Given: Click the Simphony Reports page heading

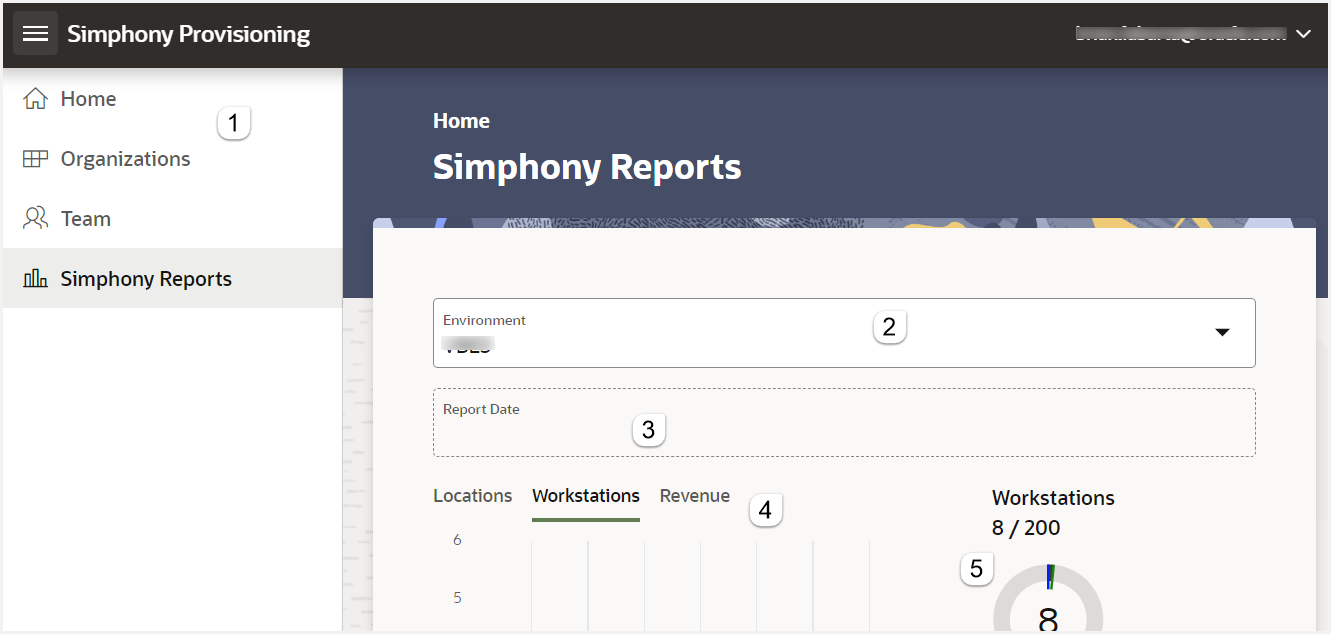Looking at the screenshot, I should (x=587, y=167).
